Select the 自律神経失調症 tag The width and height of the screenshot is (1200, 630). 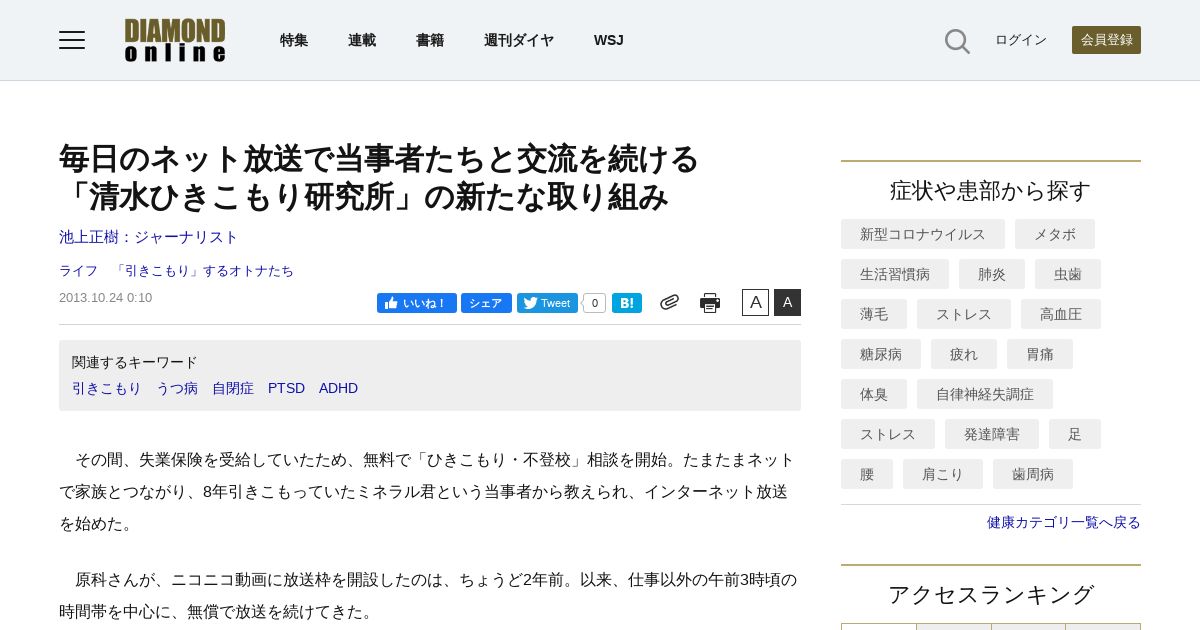tap(985, 394)
